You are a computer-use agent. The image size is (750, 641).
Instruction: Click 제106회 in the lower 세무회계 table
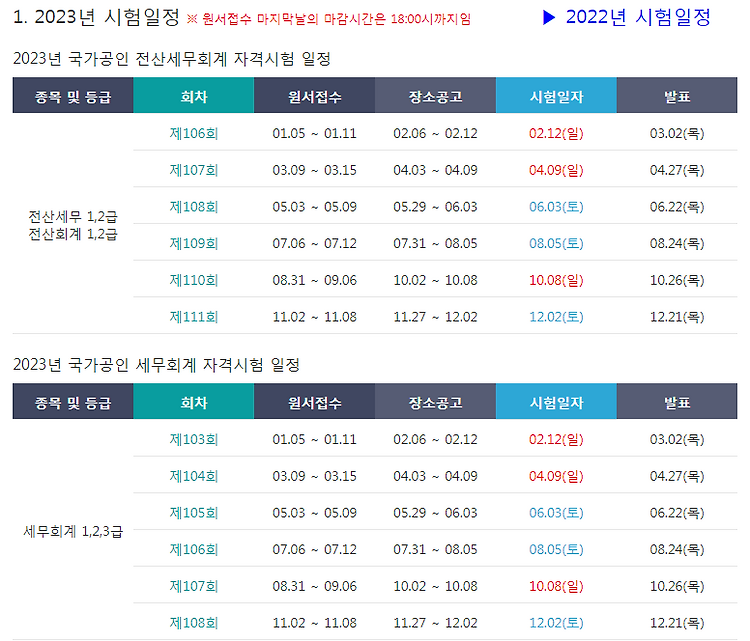pos(194,549)
